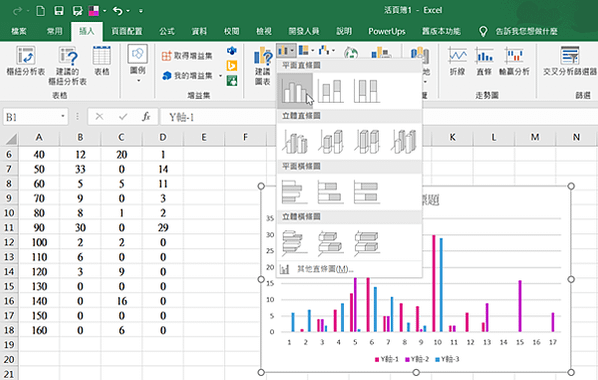Insert a 表格 table

coord(101,61)
